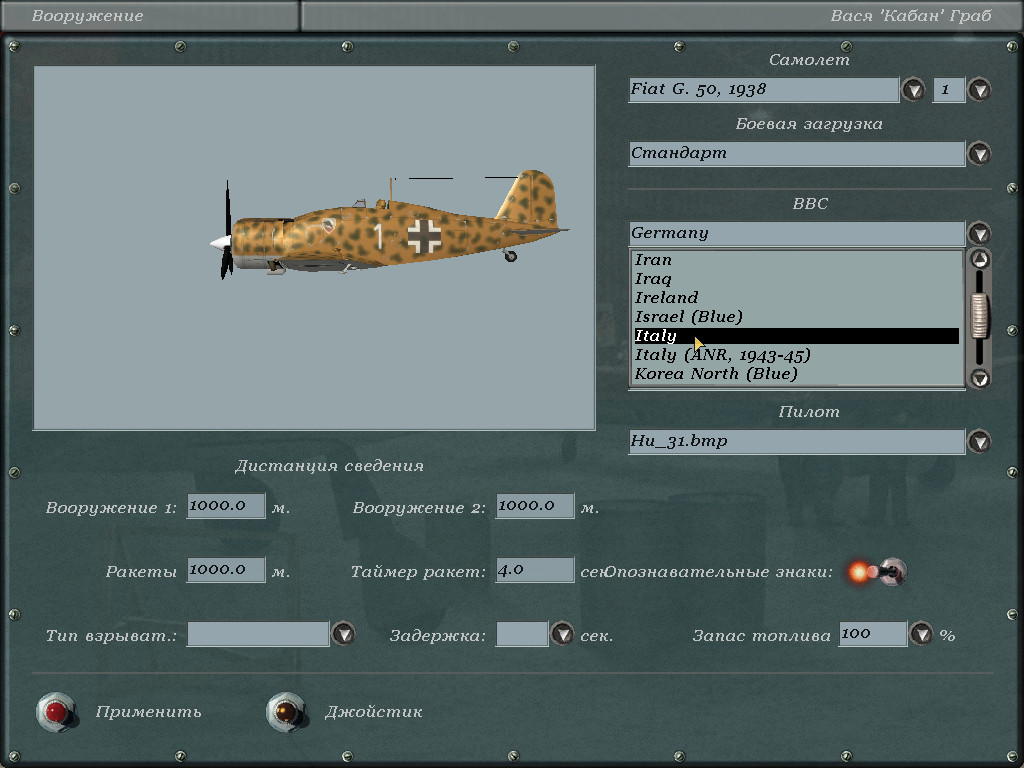Toggle the Опознавательные знаки markings switch
The image size is (1024, 768).
tap(878, 572)
